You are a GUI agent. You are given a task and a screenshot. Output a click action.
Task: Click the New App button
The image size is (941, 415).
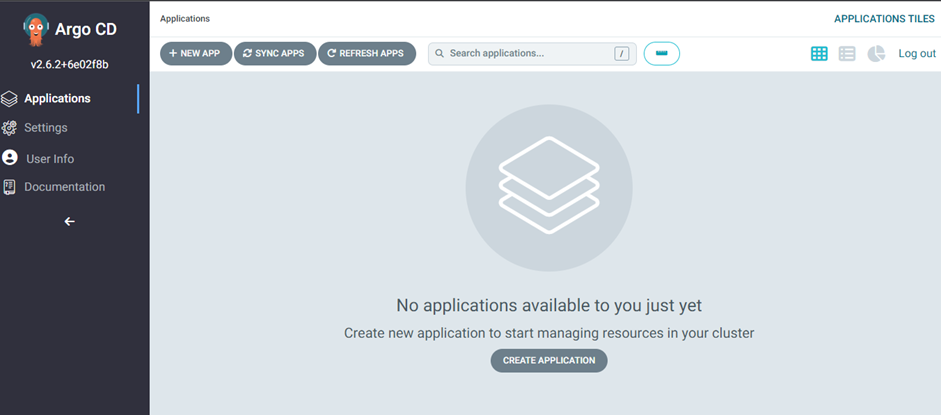(196, 53)
